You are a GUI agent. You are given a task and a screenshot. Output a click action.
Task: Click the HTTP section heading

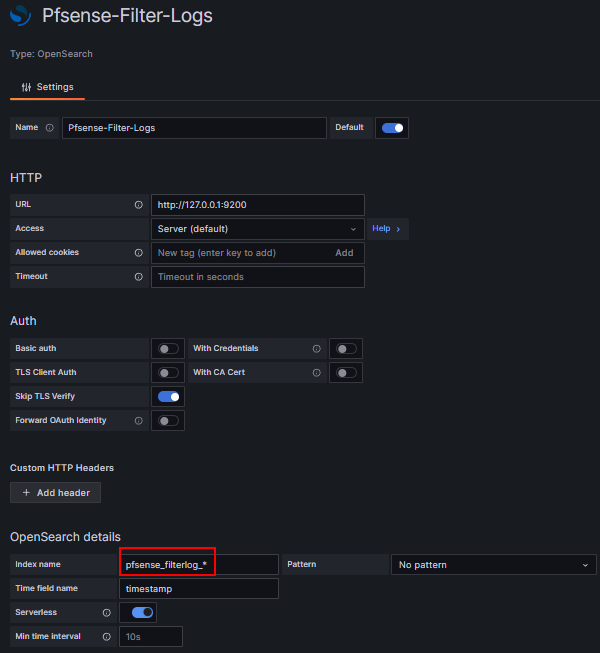pos(26,178)
